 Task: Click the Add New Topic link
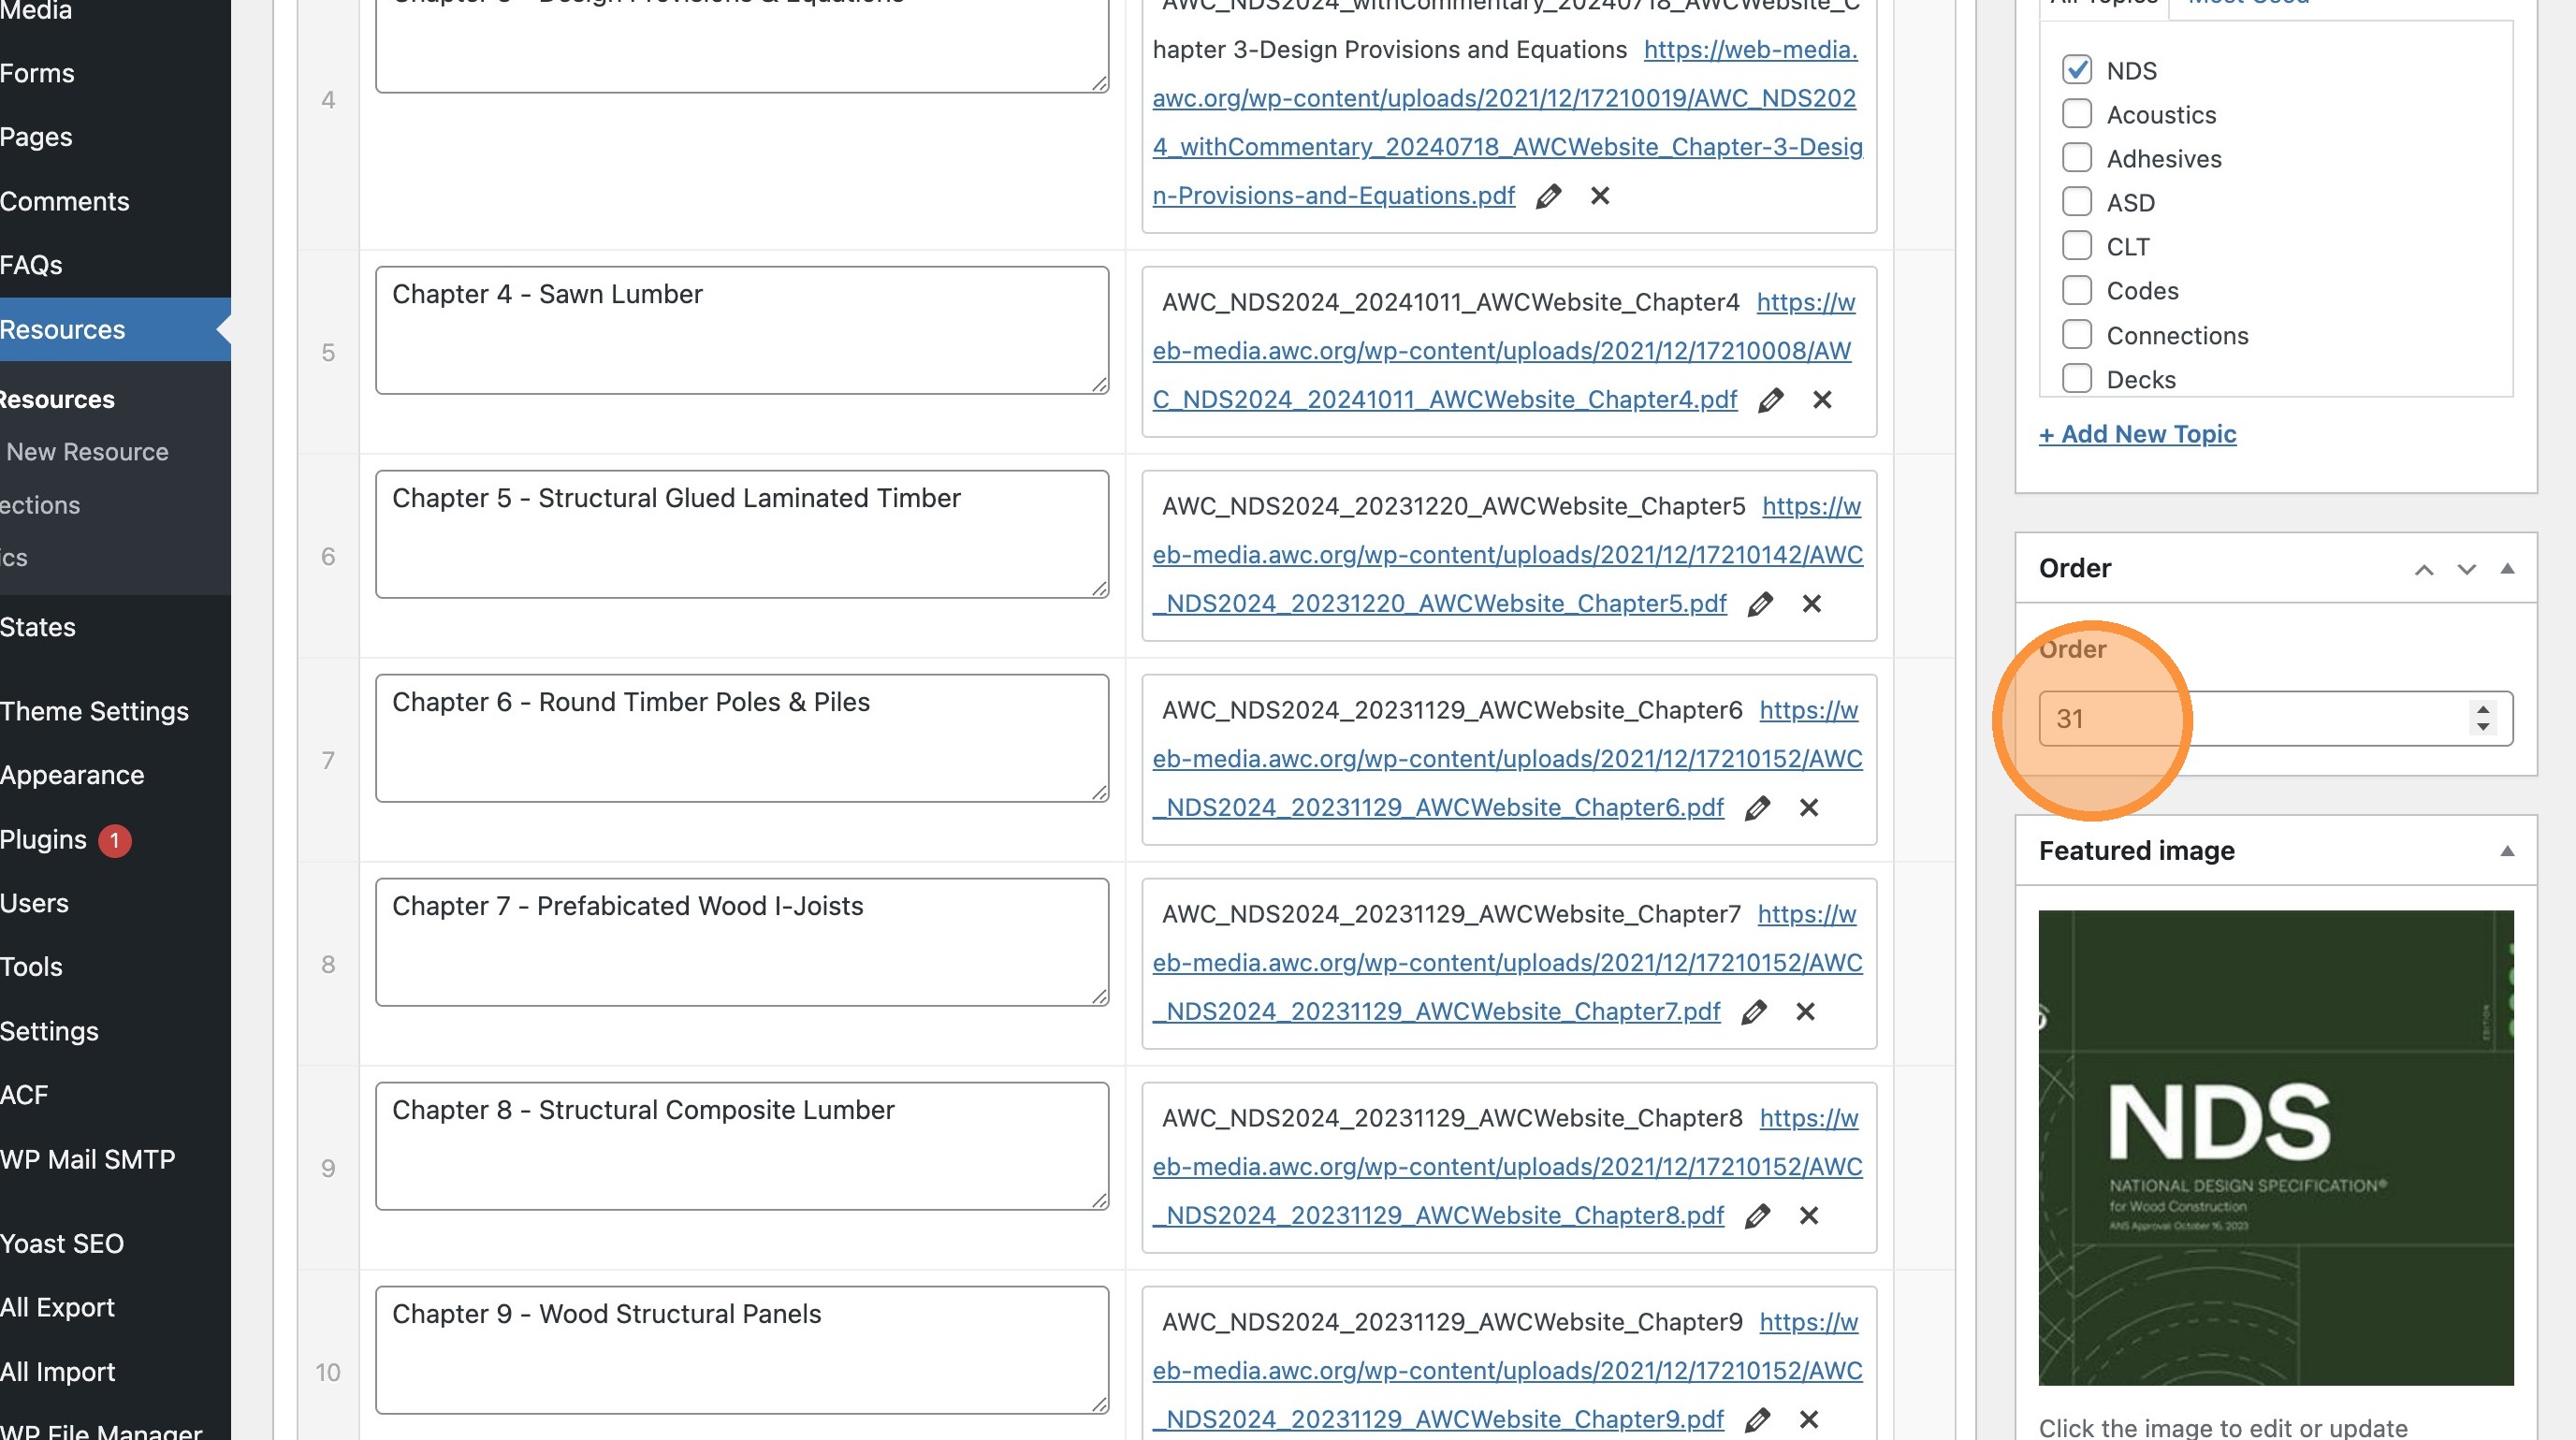pos(2137,434)
